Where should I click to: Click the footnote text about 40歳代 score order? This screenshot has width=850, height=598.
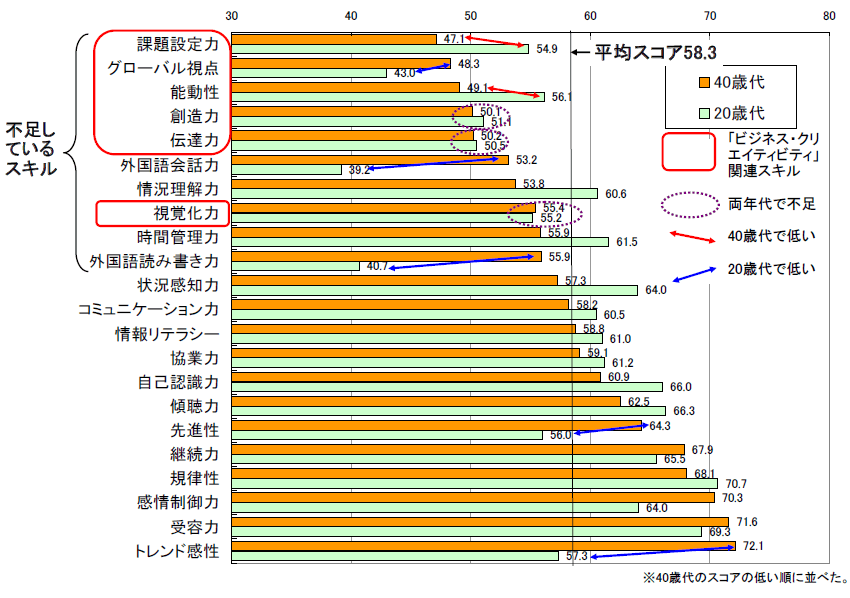pyautogui.click(x=745, y=579)
